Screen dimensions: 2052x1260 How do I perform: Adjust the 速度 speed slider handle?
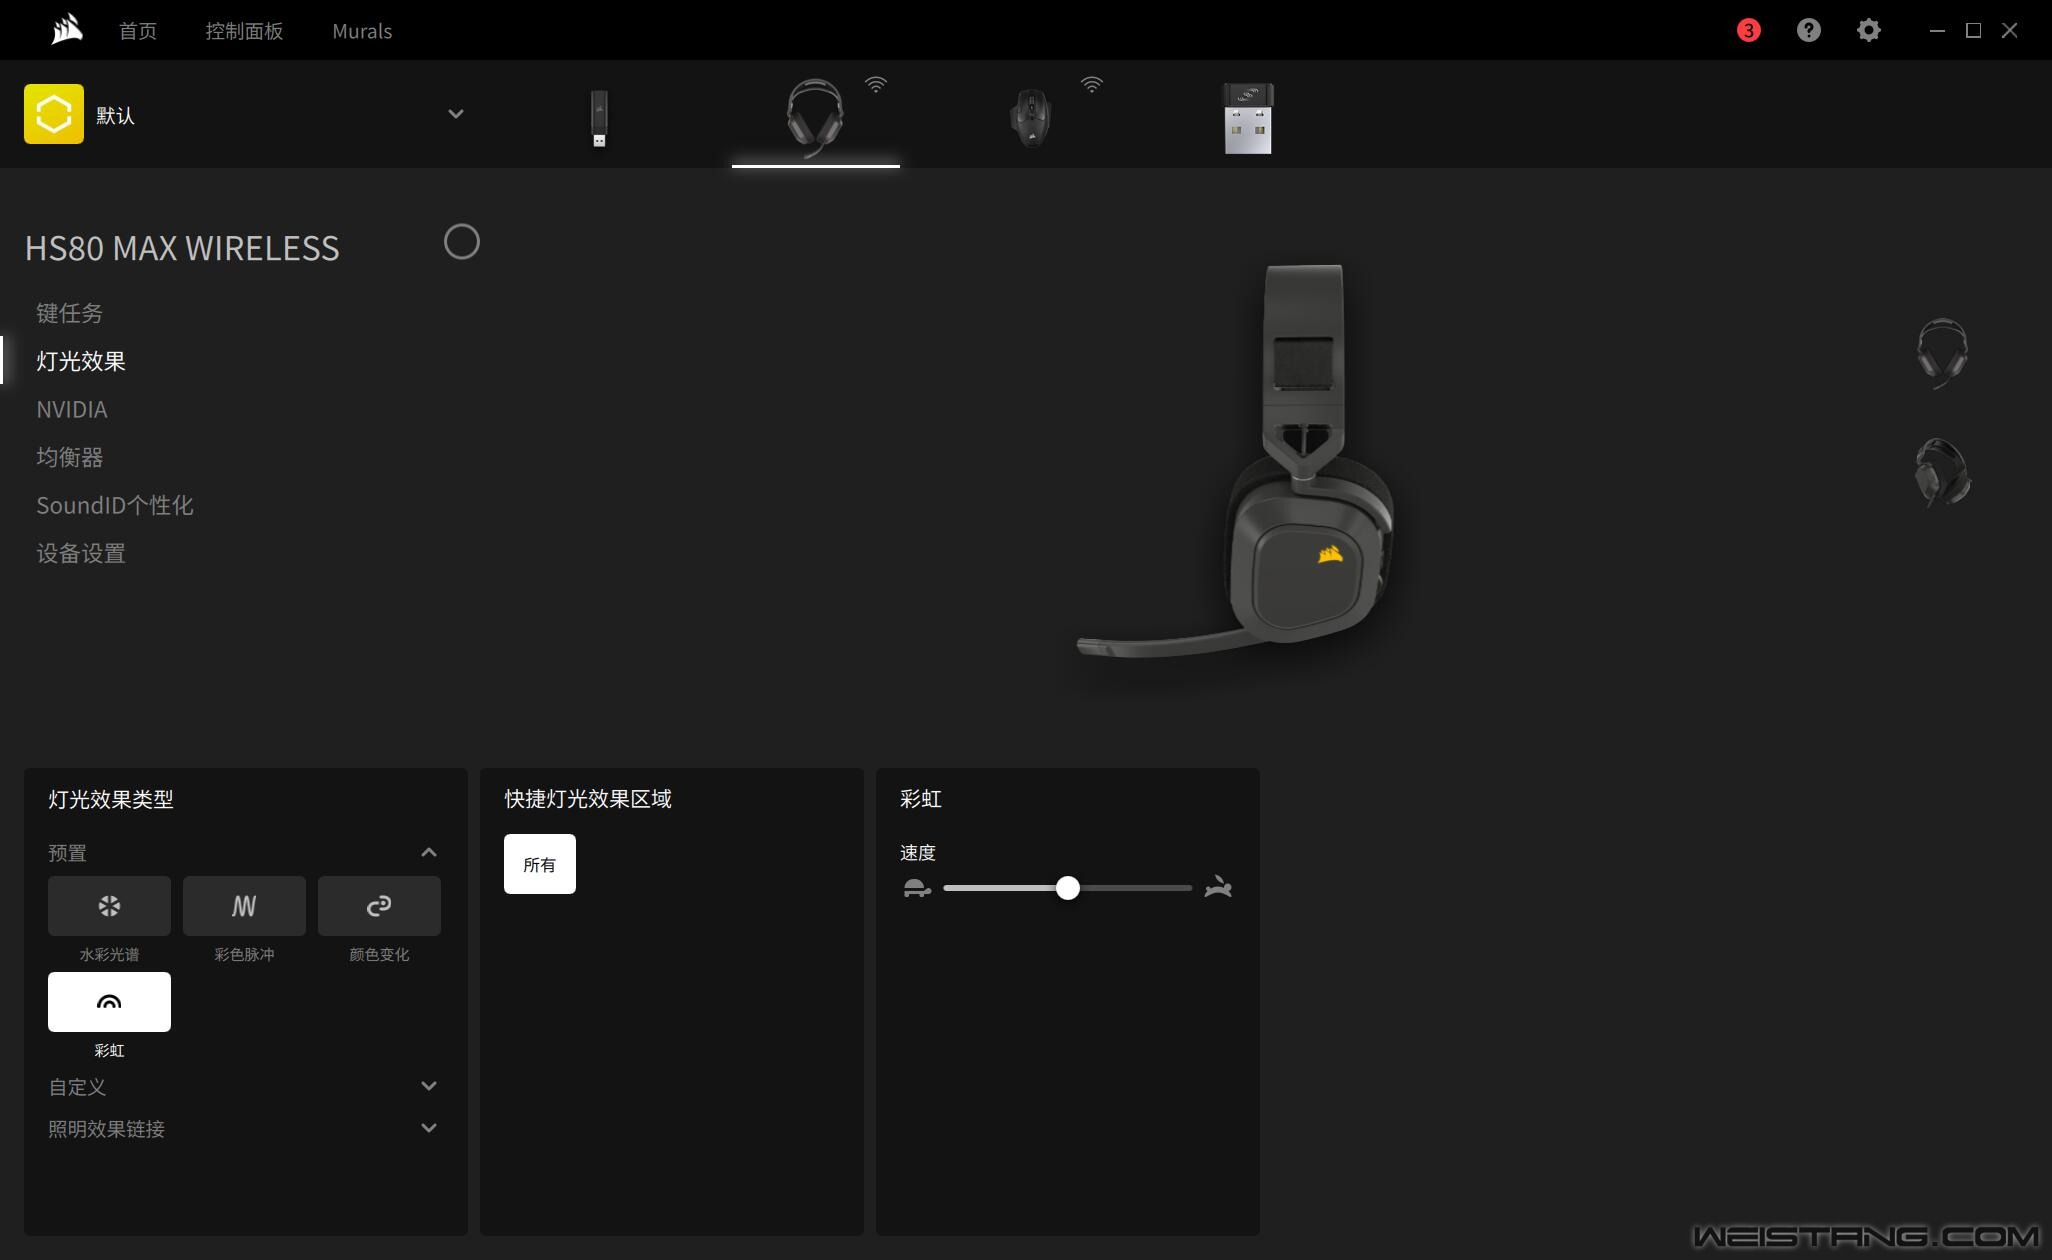click(x=1068, y=888)
